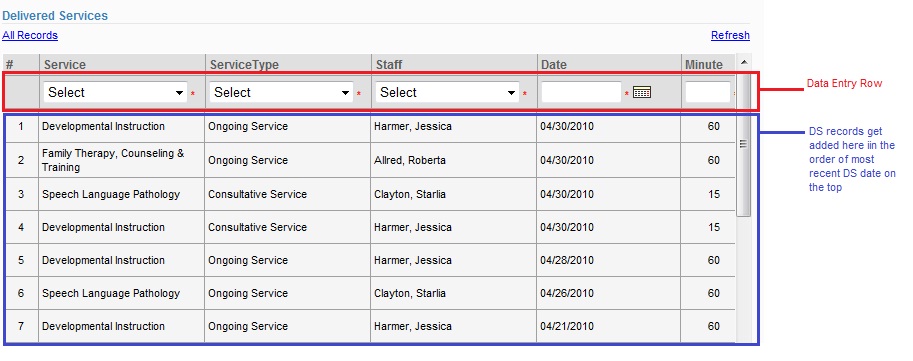Click Clayton, Starlia in row 6

click(x=410, y=293)
